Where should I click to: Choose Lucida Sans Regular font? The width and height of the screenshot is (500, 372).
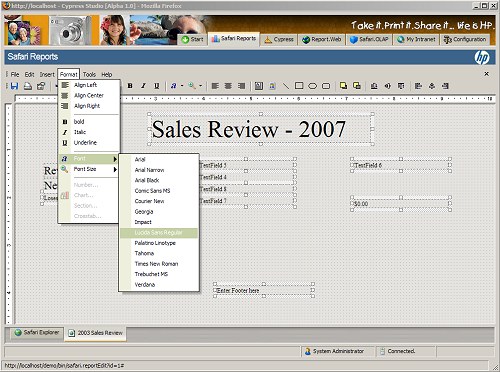[159, 233]
